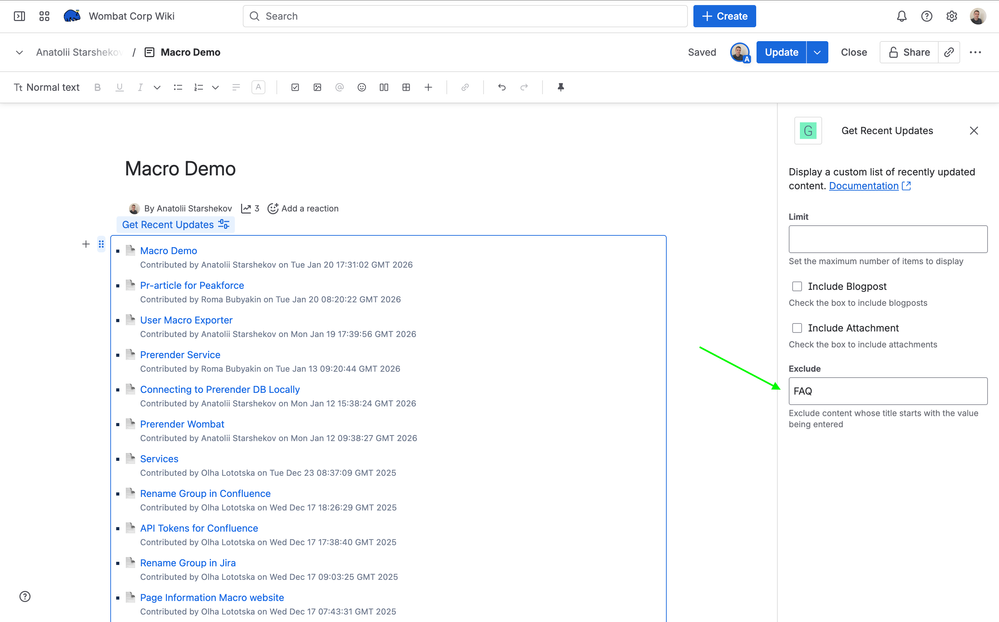Image resolution: width=999 pixels, height=622 pixels.
Task: Toggle the sidebar panel icon
Action: tap(20, 16)
